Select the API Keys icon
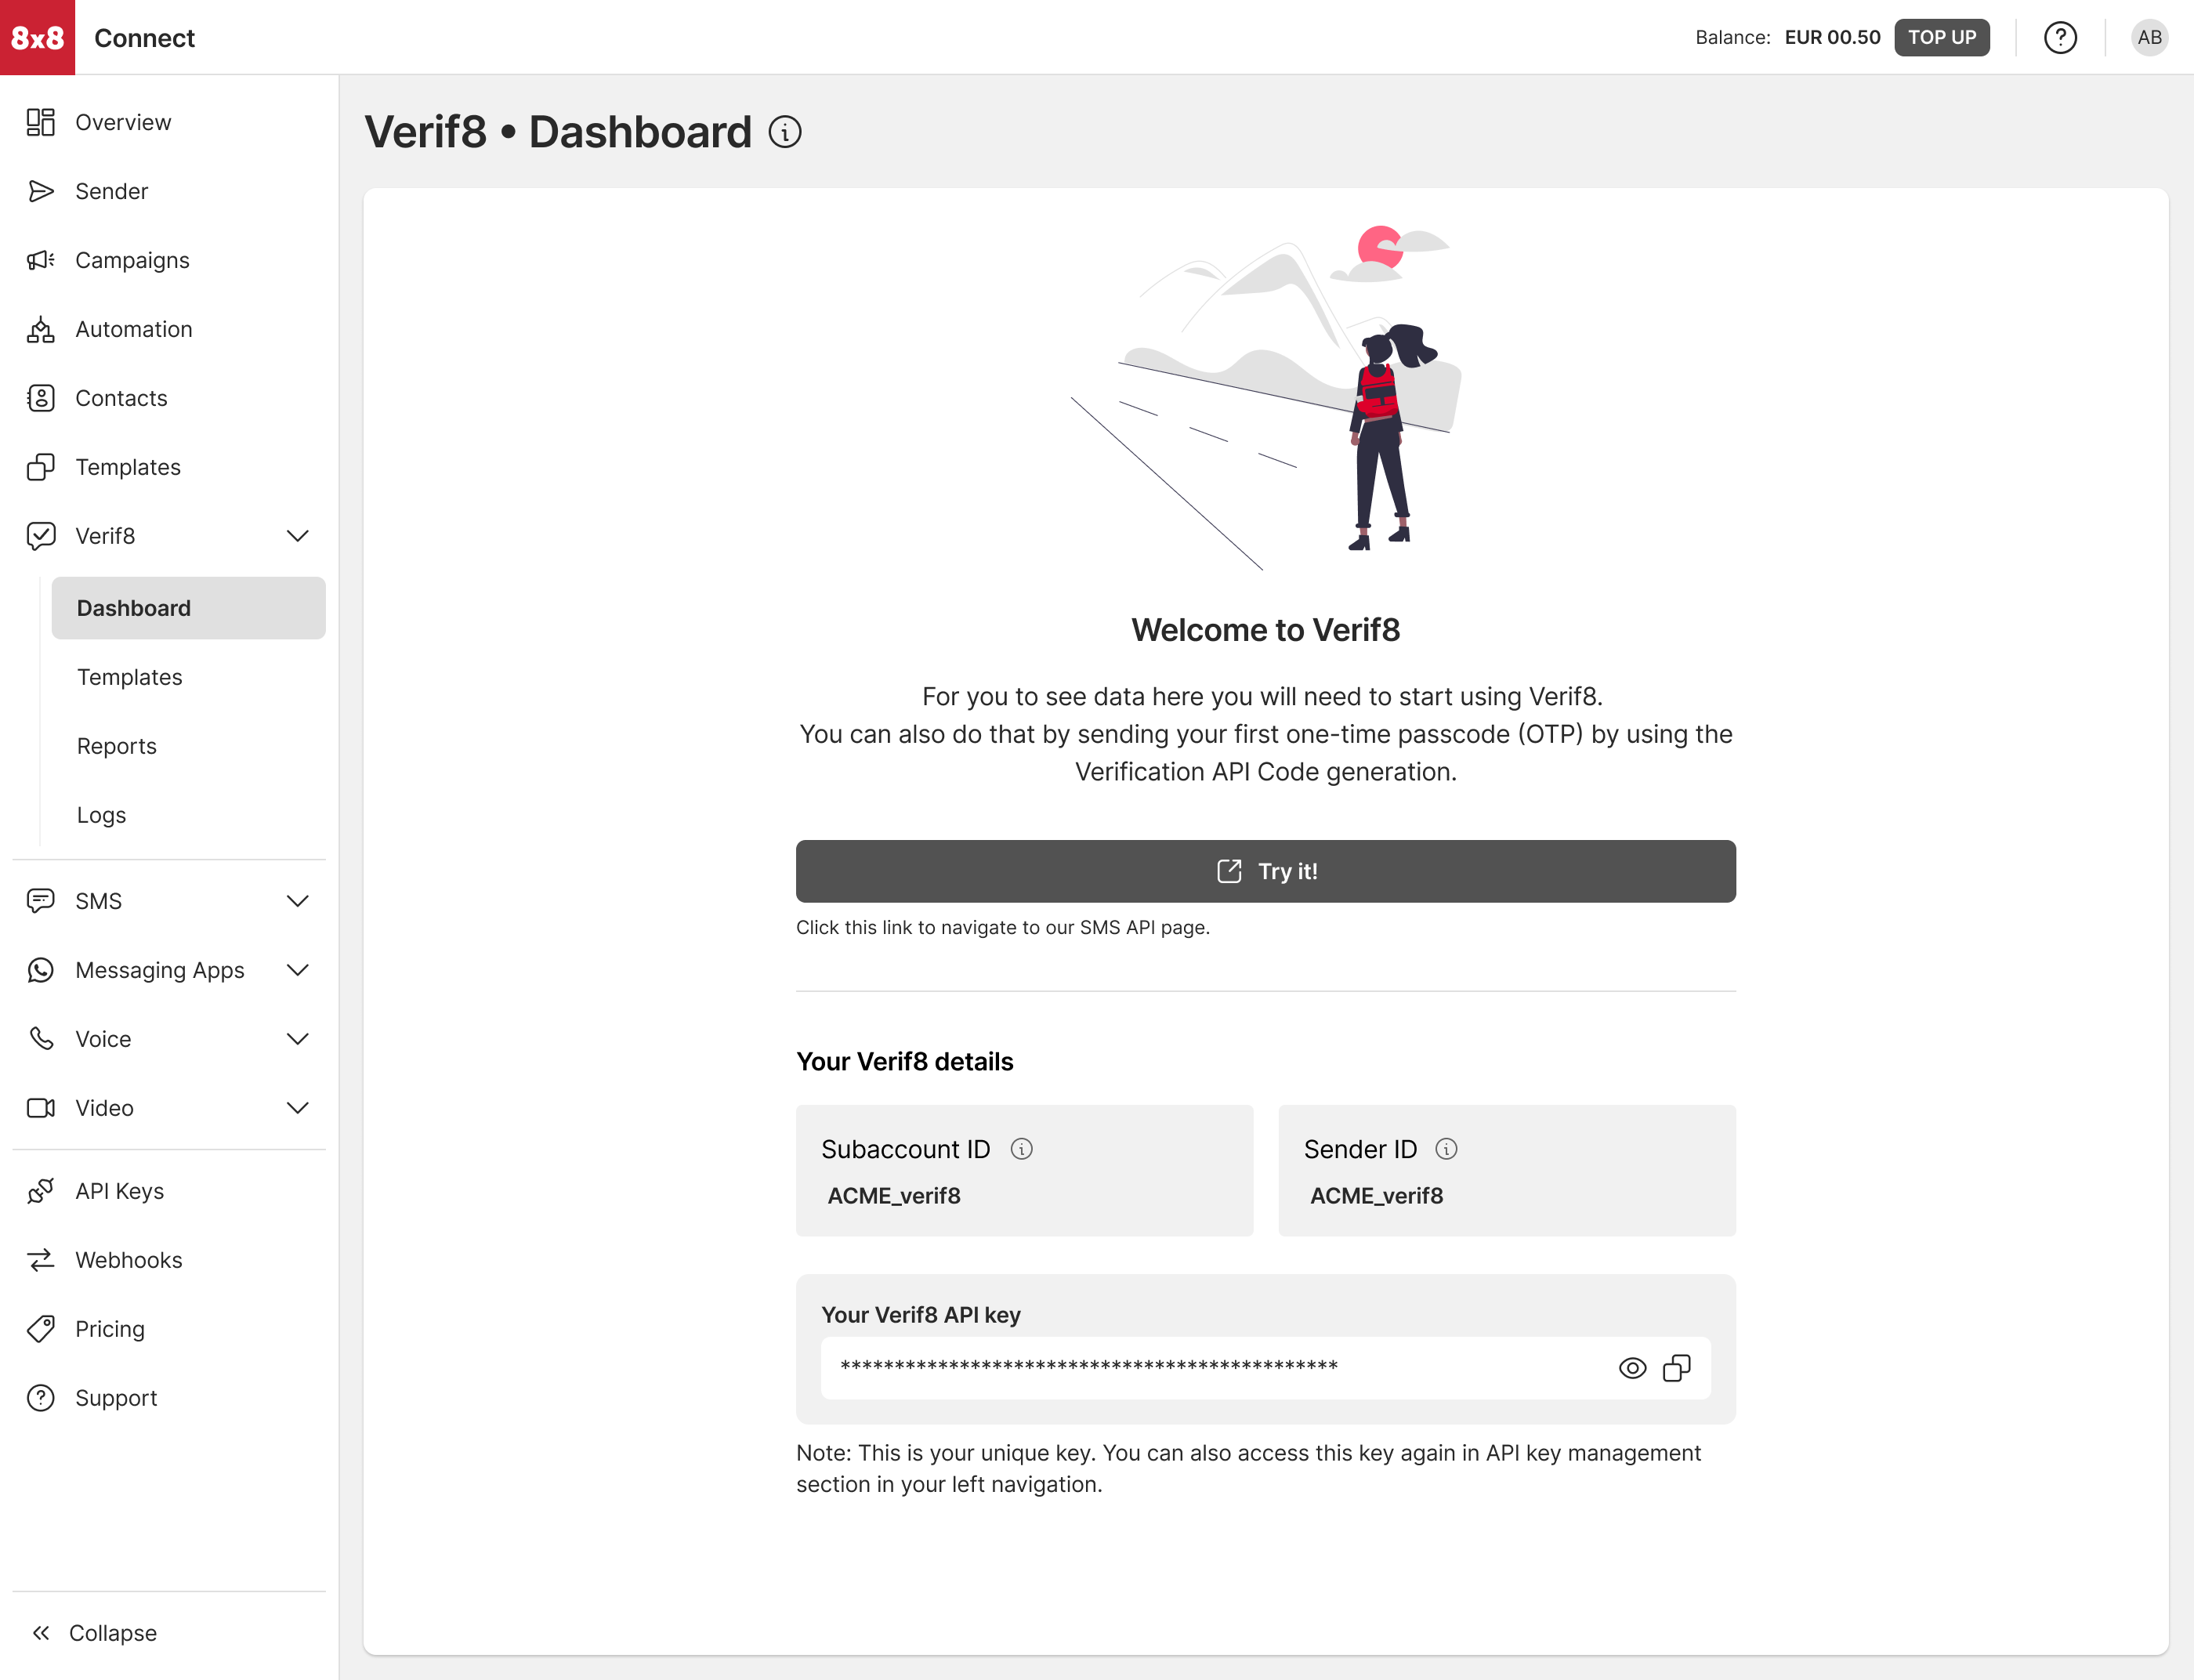This screenshot has height=1680, width=2194. pyautogui.click(x=40, y=1190)
